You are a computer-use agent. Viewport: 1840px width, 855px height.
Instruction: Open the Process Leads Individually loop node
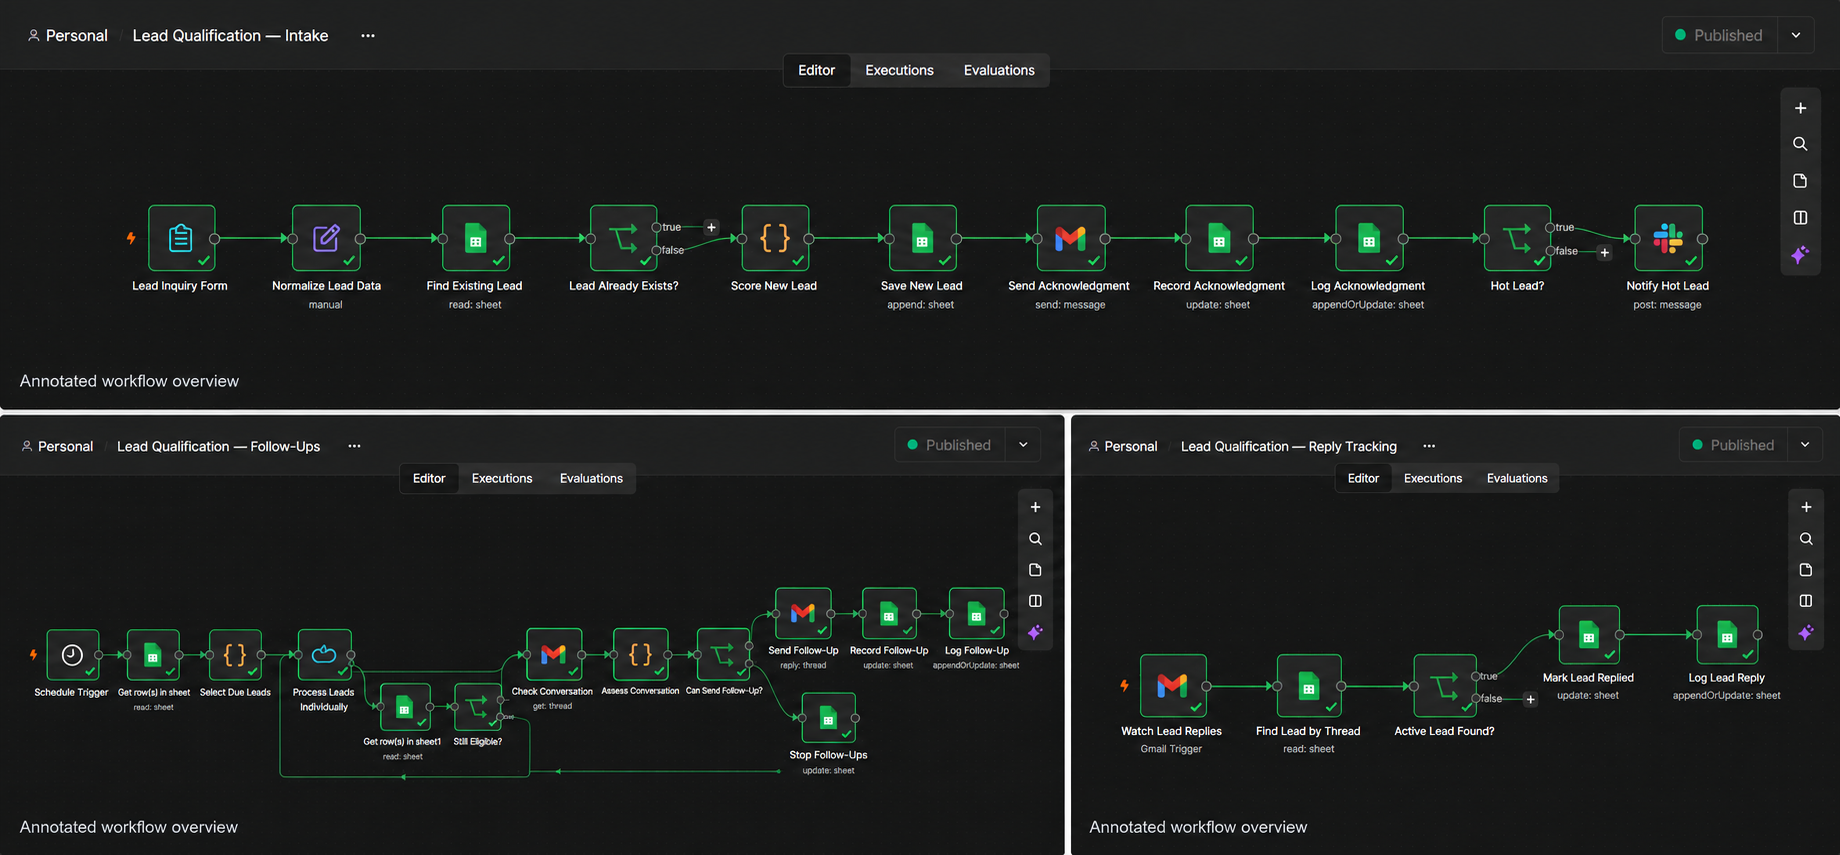[x=324, y=655]
